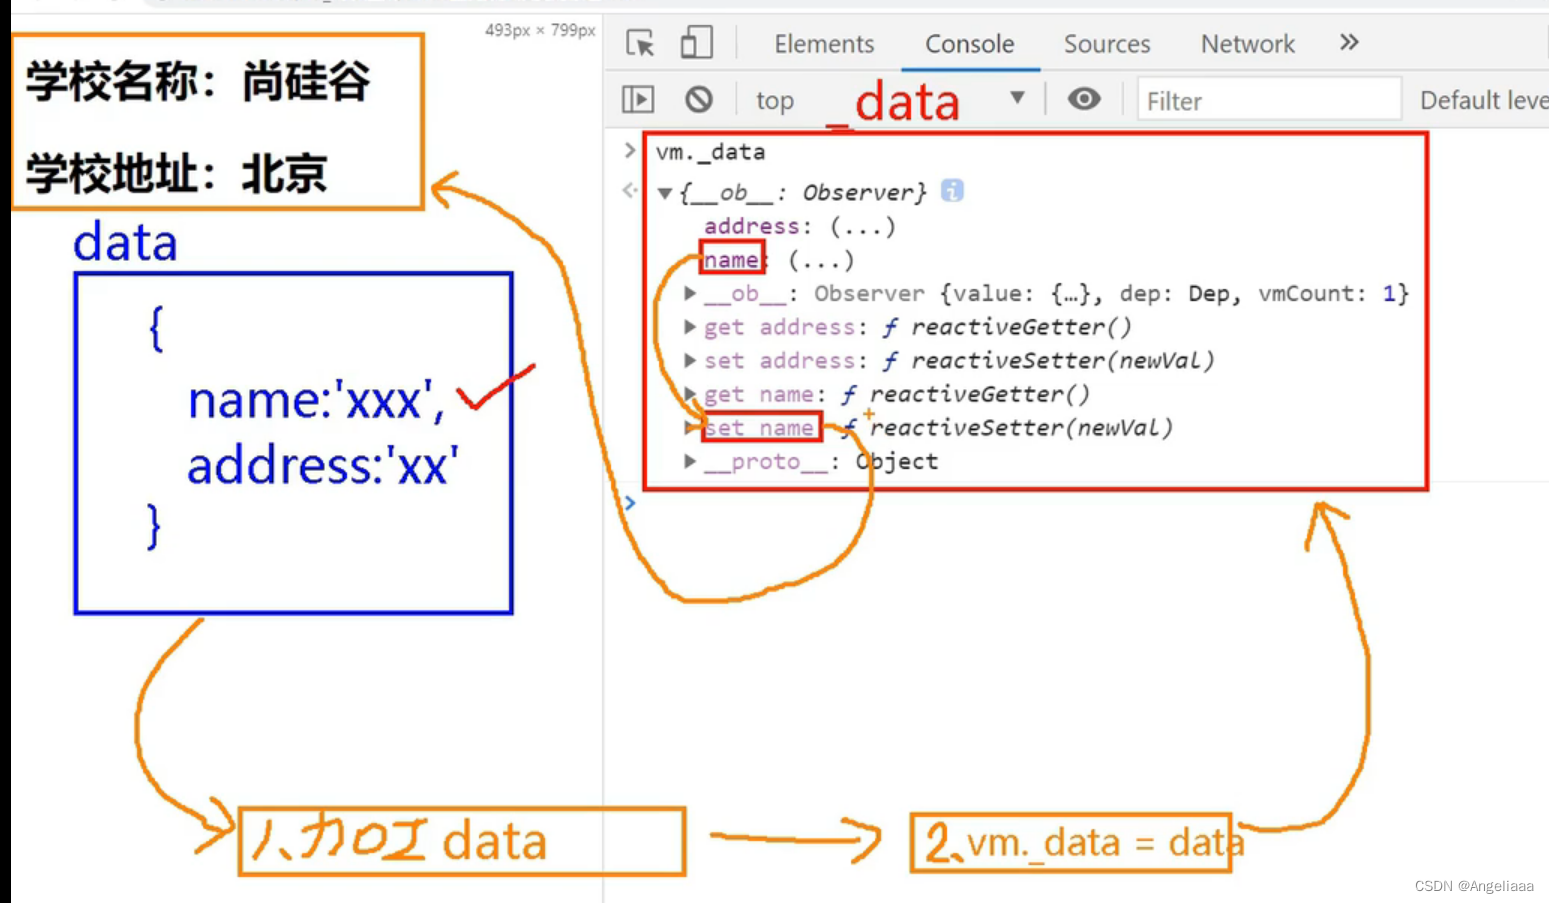The image size is (1549, 903).
Task: Click the 学校地址：北京 heading
Action: coord(176,173)
